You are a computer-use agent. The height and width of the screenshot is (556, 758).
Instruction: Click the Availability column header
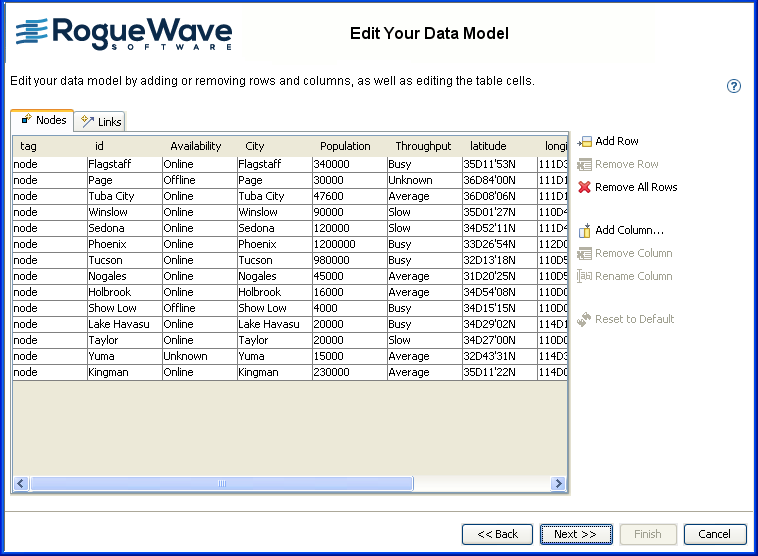196,146
